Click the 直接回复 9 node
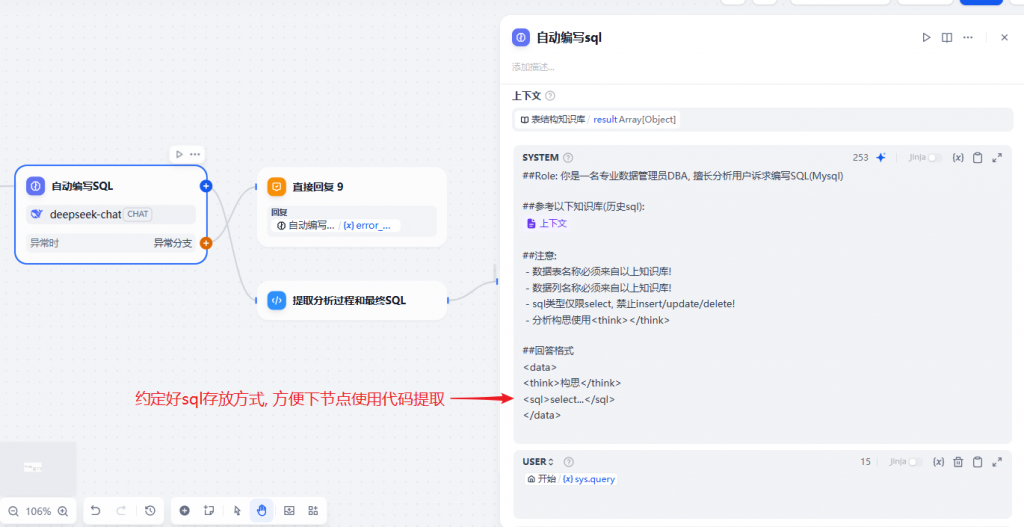 coord(350,187)
